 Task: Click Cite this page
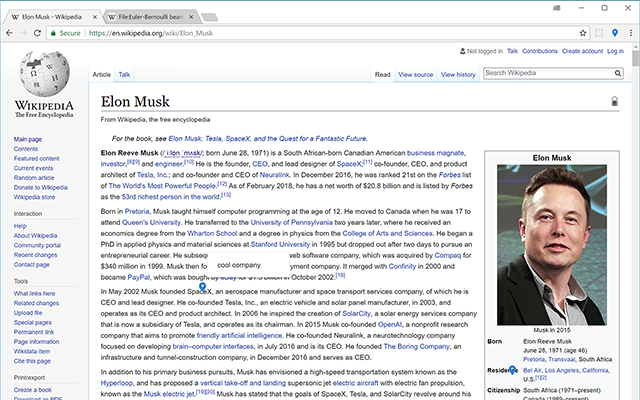coord(32,361)
